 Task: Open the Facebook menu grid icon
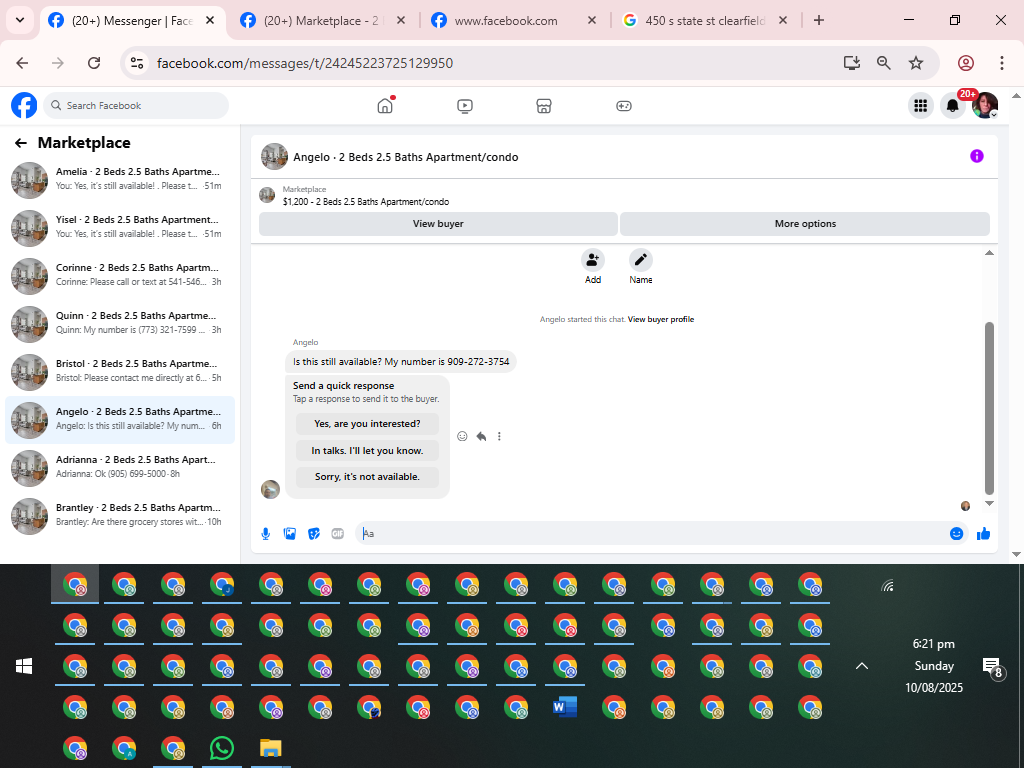pyautogui.click(x=921, y=105)
